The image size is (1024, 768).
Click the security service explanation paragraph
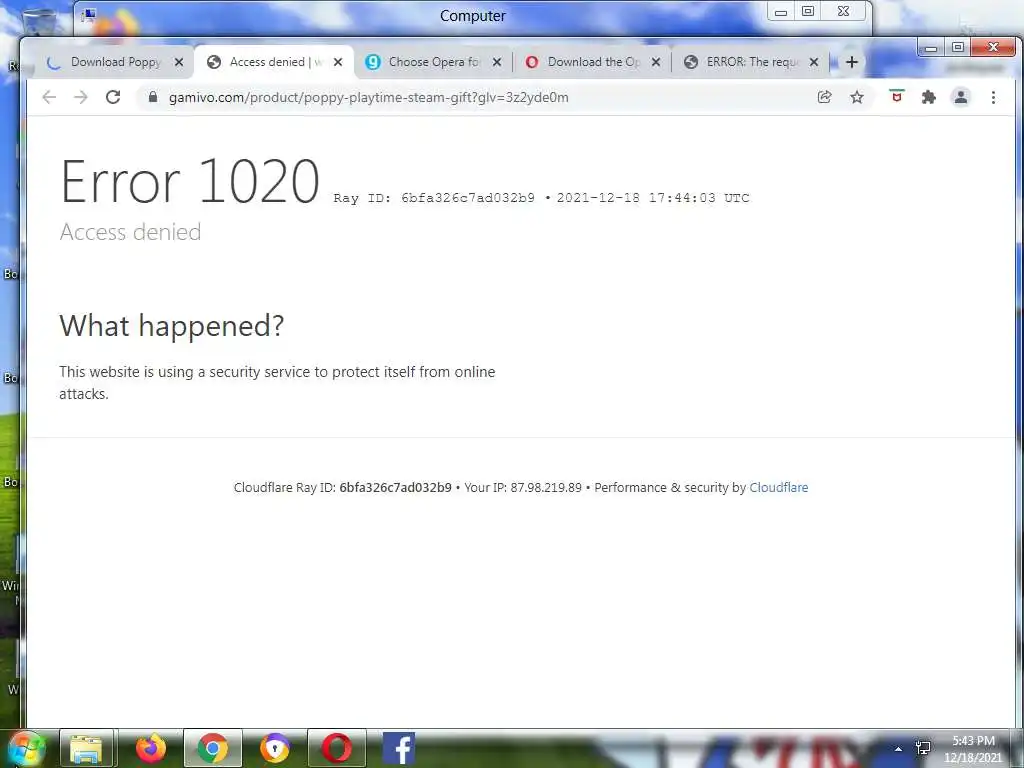pos(277,383)
